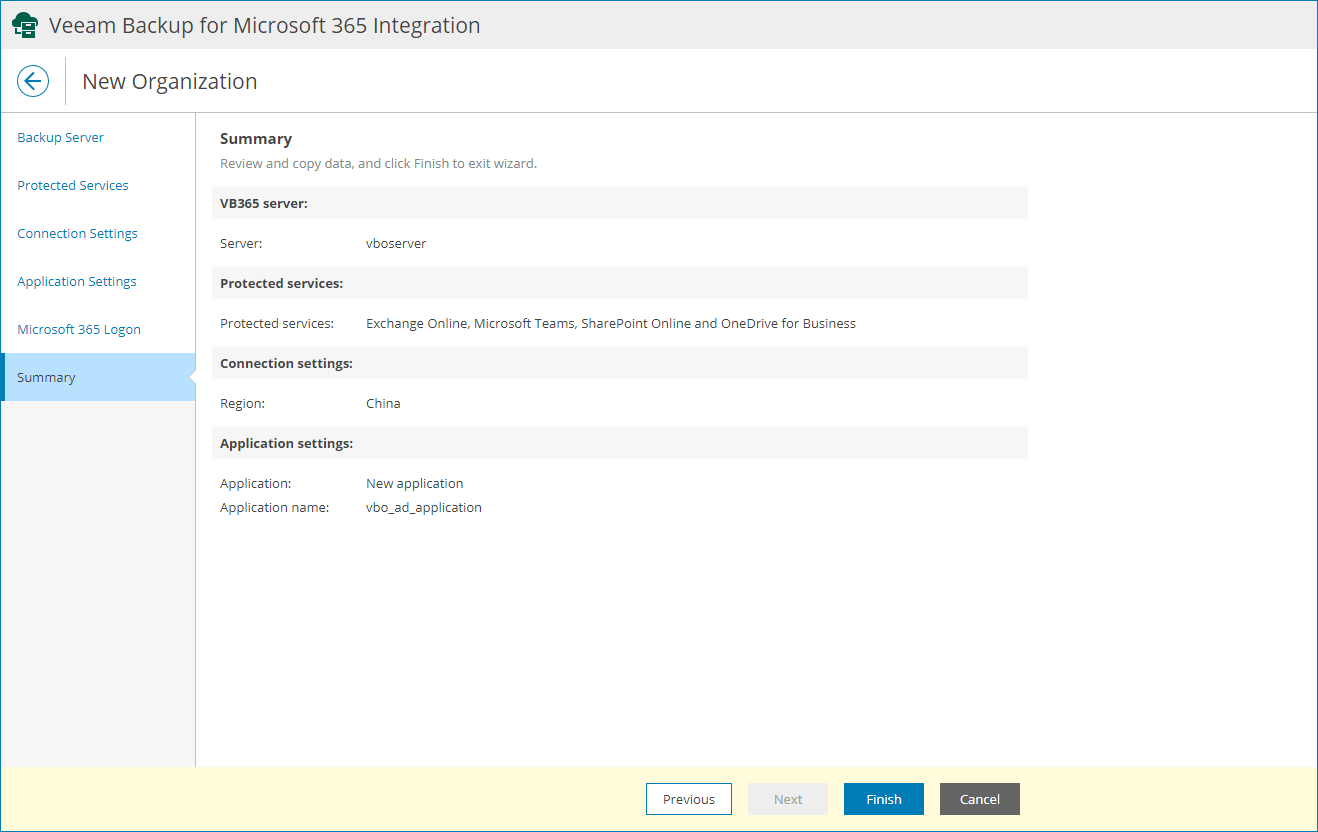Click the New Organization page title

pos(170,81)
